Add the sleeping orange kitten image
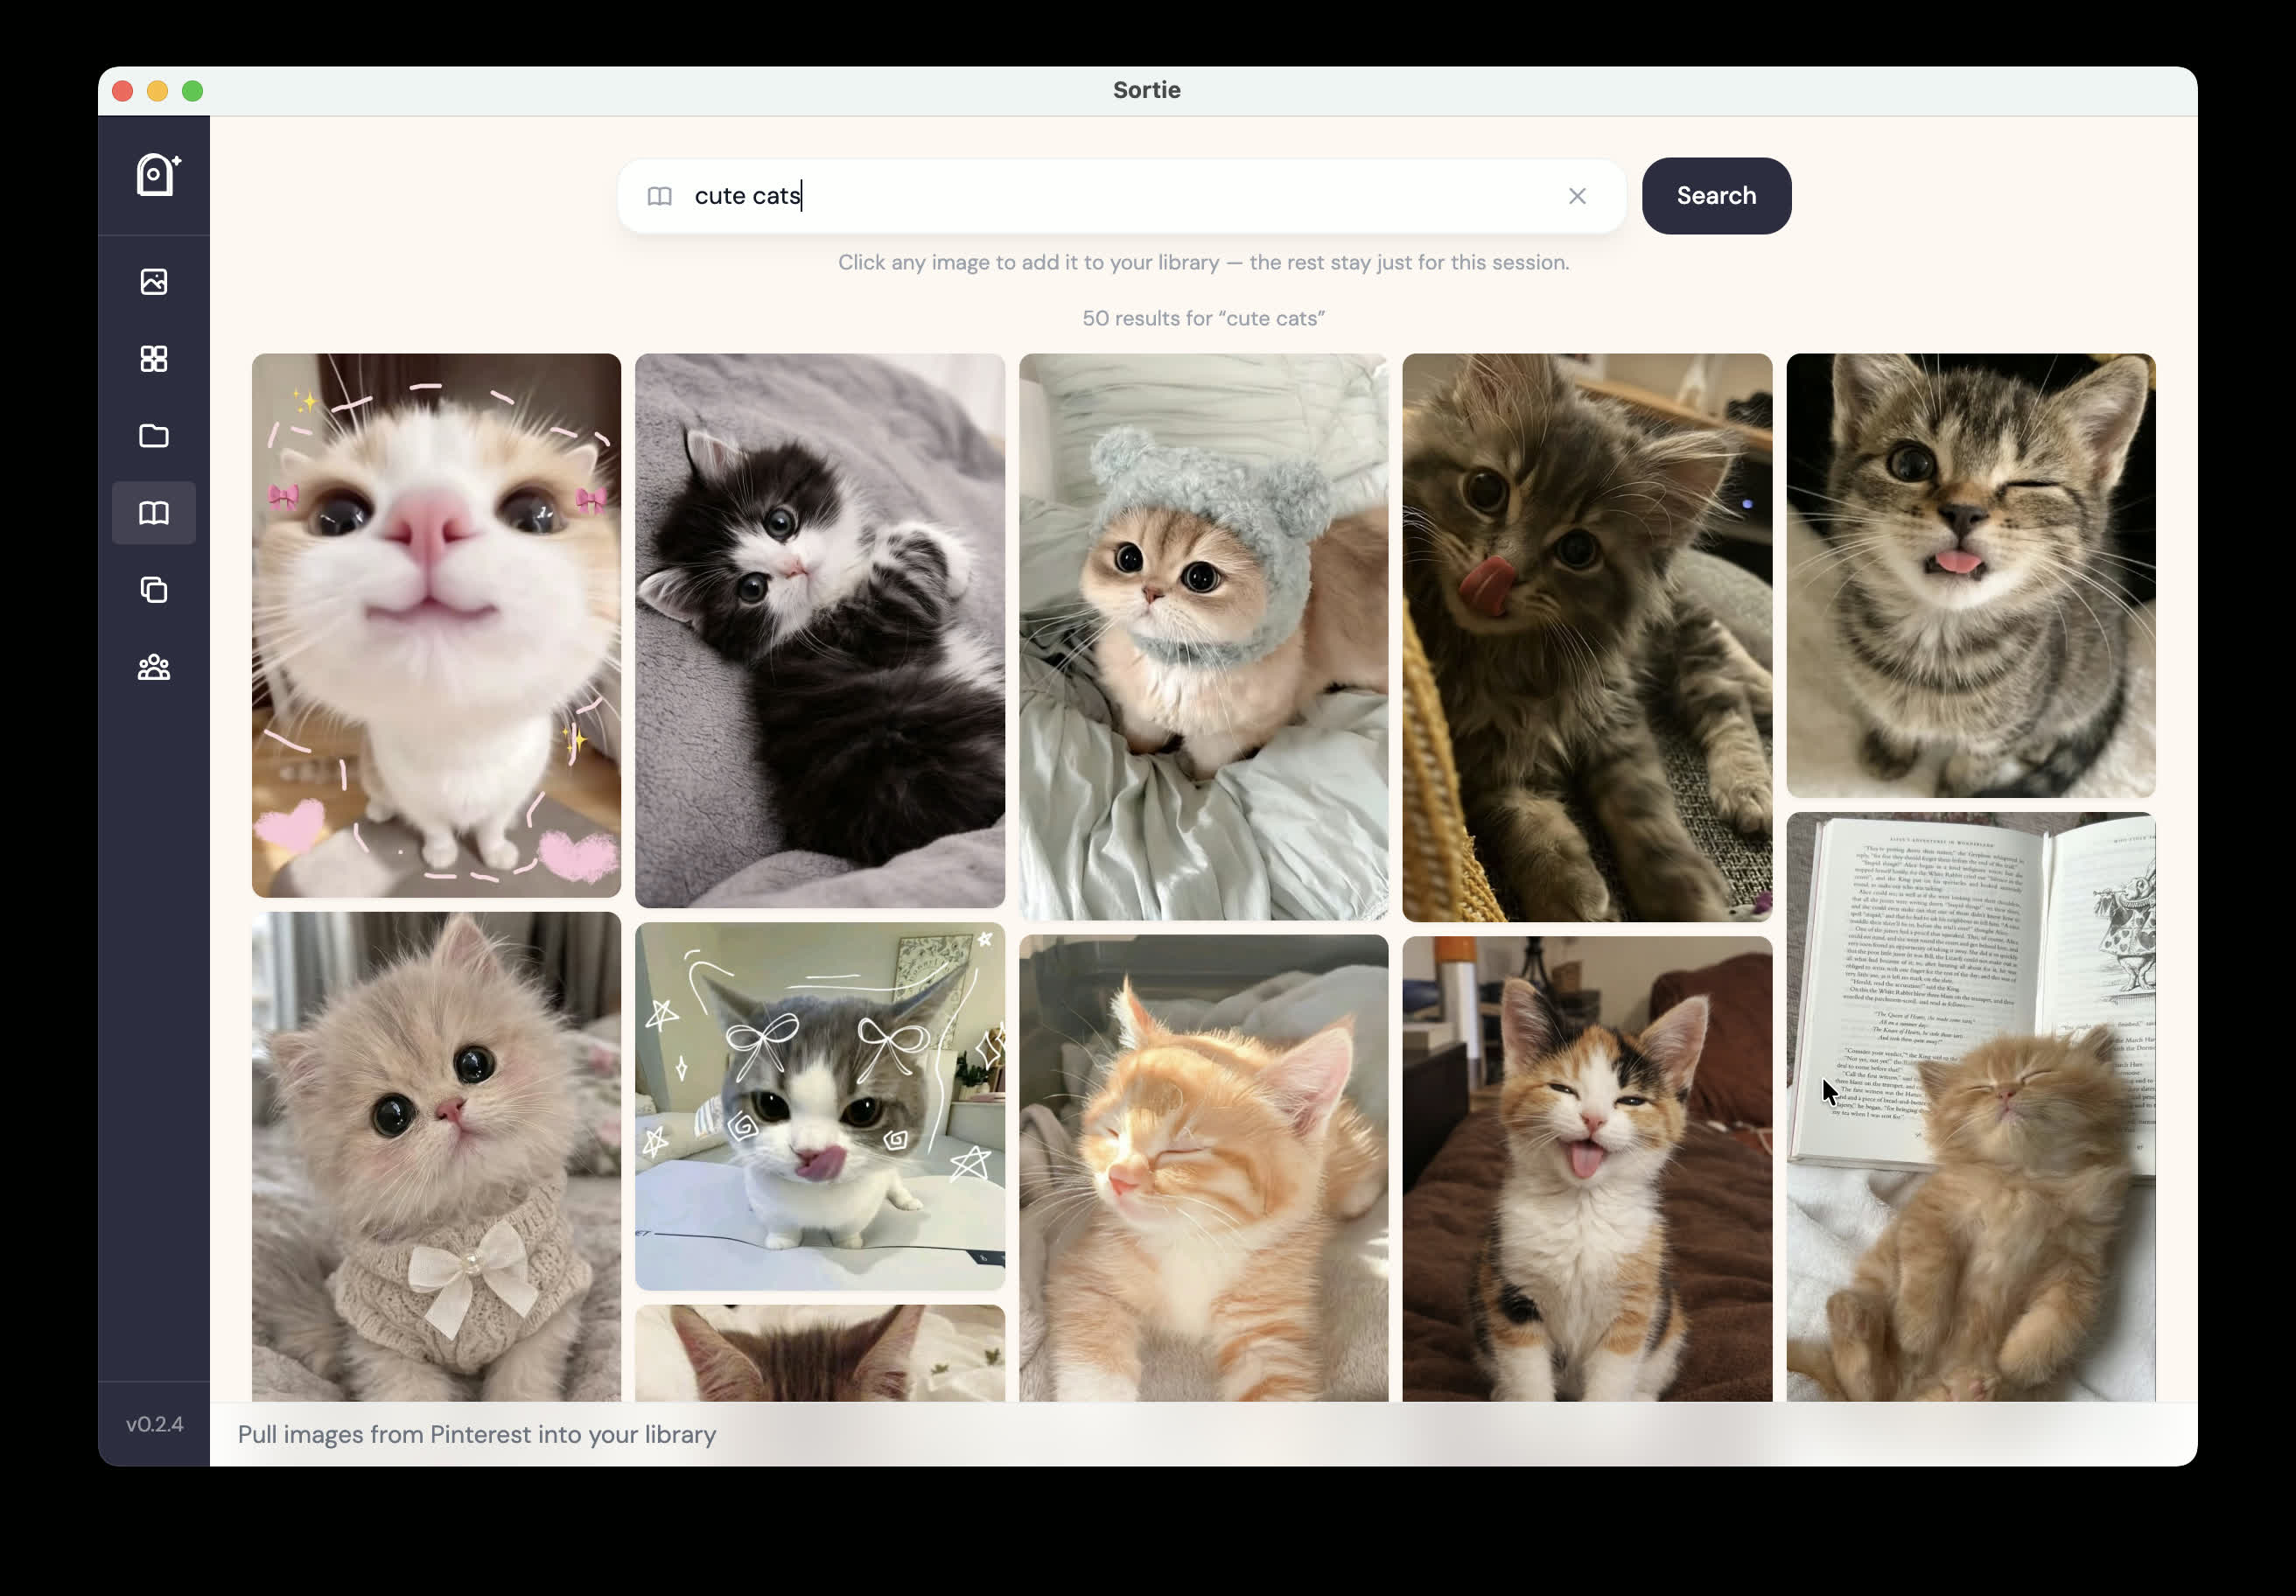Image resolution: width=2296 pixels, height=1596 pixels. click(x=1203, y=1168)
